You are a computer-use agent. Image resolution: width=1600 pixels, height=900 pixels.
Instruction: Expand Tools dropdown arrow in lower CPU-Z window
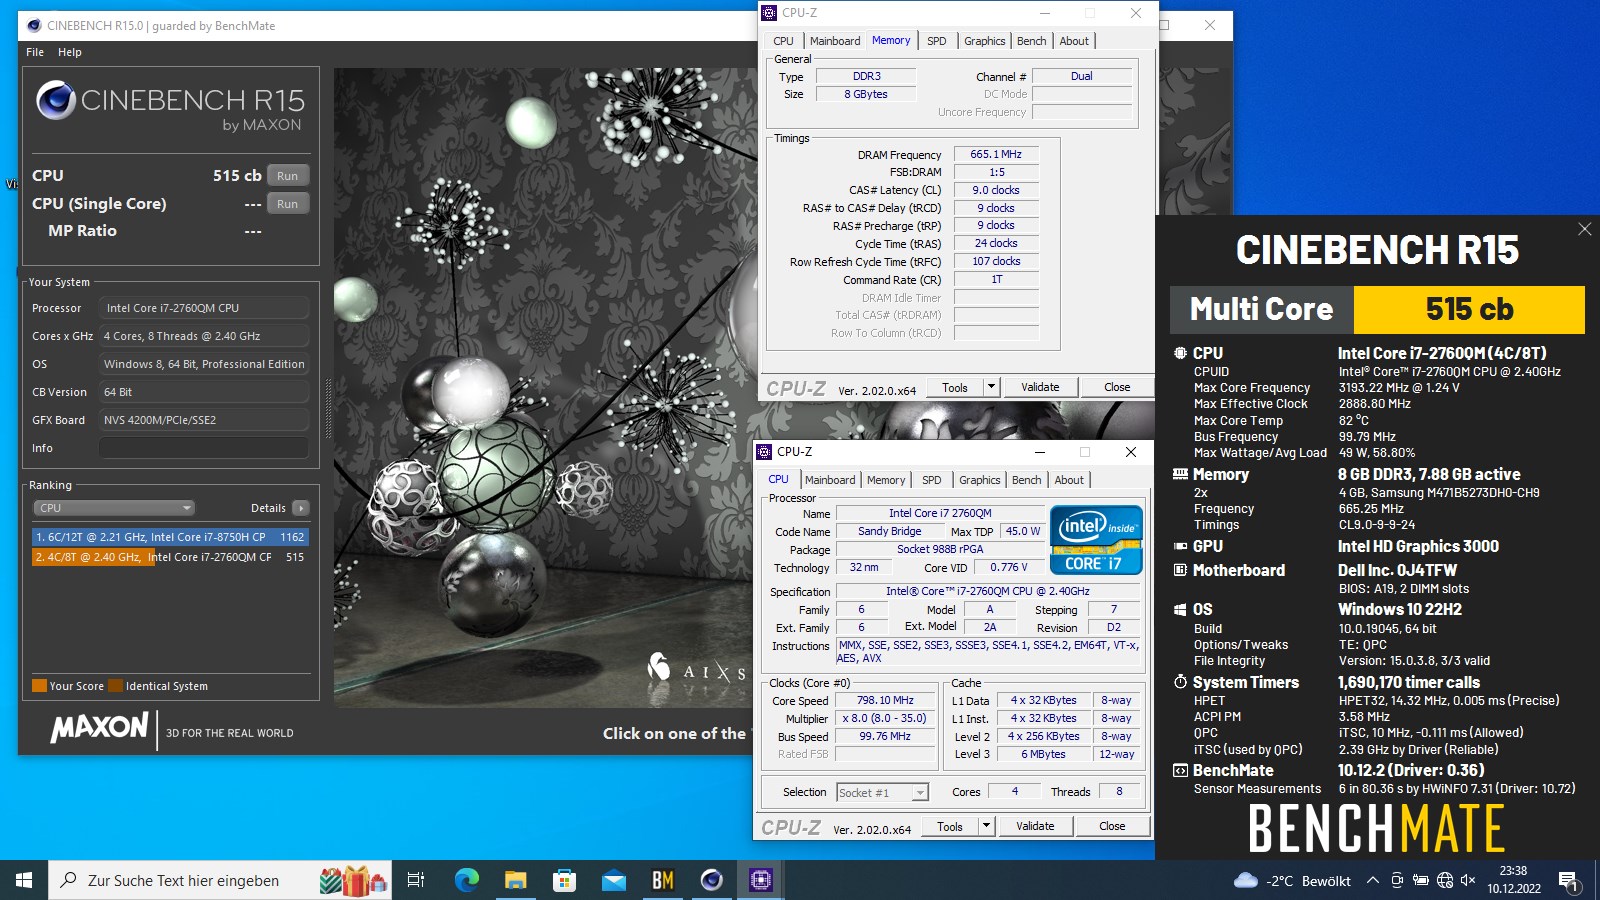pos(986,827)
